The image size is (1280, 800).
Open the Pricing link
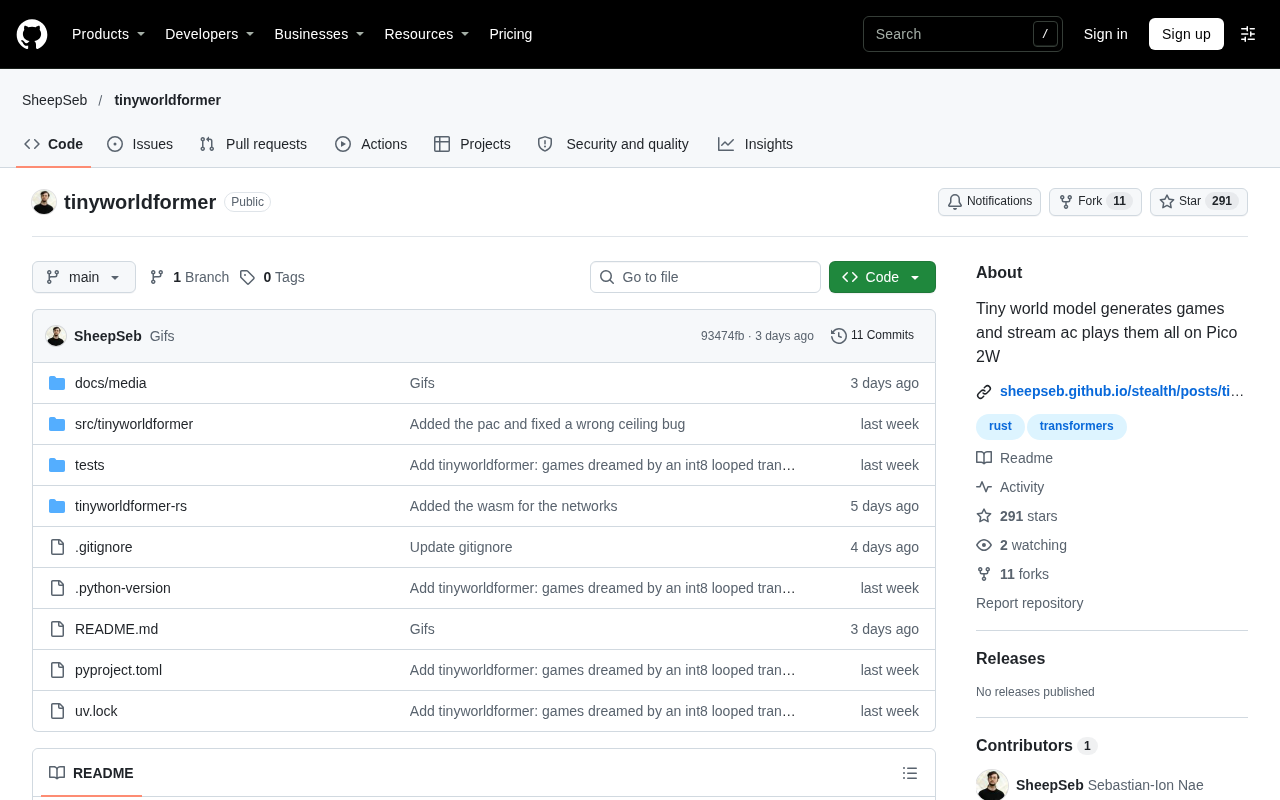(x=511, y=34)
